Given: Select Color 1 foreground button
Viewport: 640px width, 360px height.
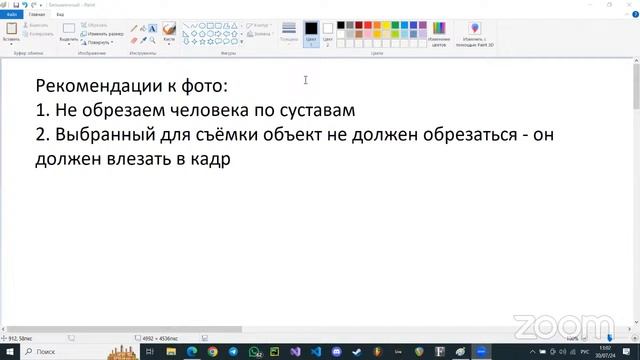Looking at the screenshot, I should pyautogui.click(x=311, y=34).
